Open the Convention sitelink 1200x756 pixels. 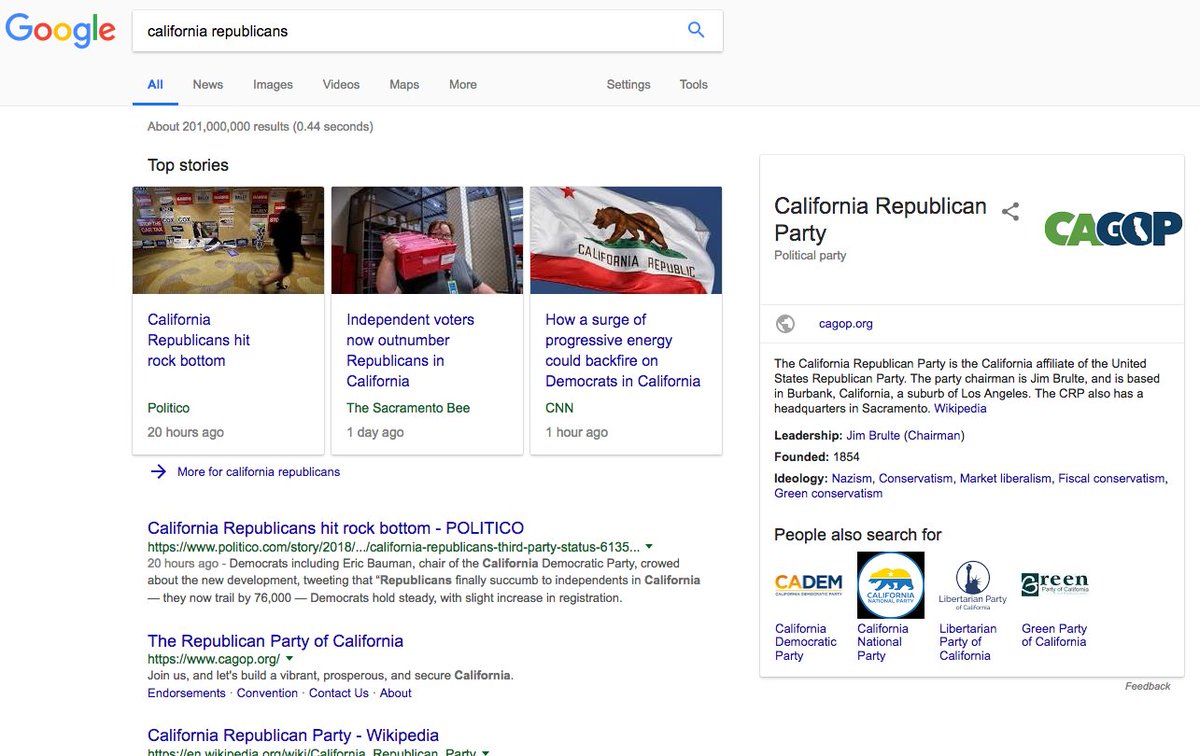(x=268, y=693)
